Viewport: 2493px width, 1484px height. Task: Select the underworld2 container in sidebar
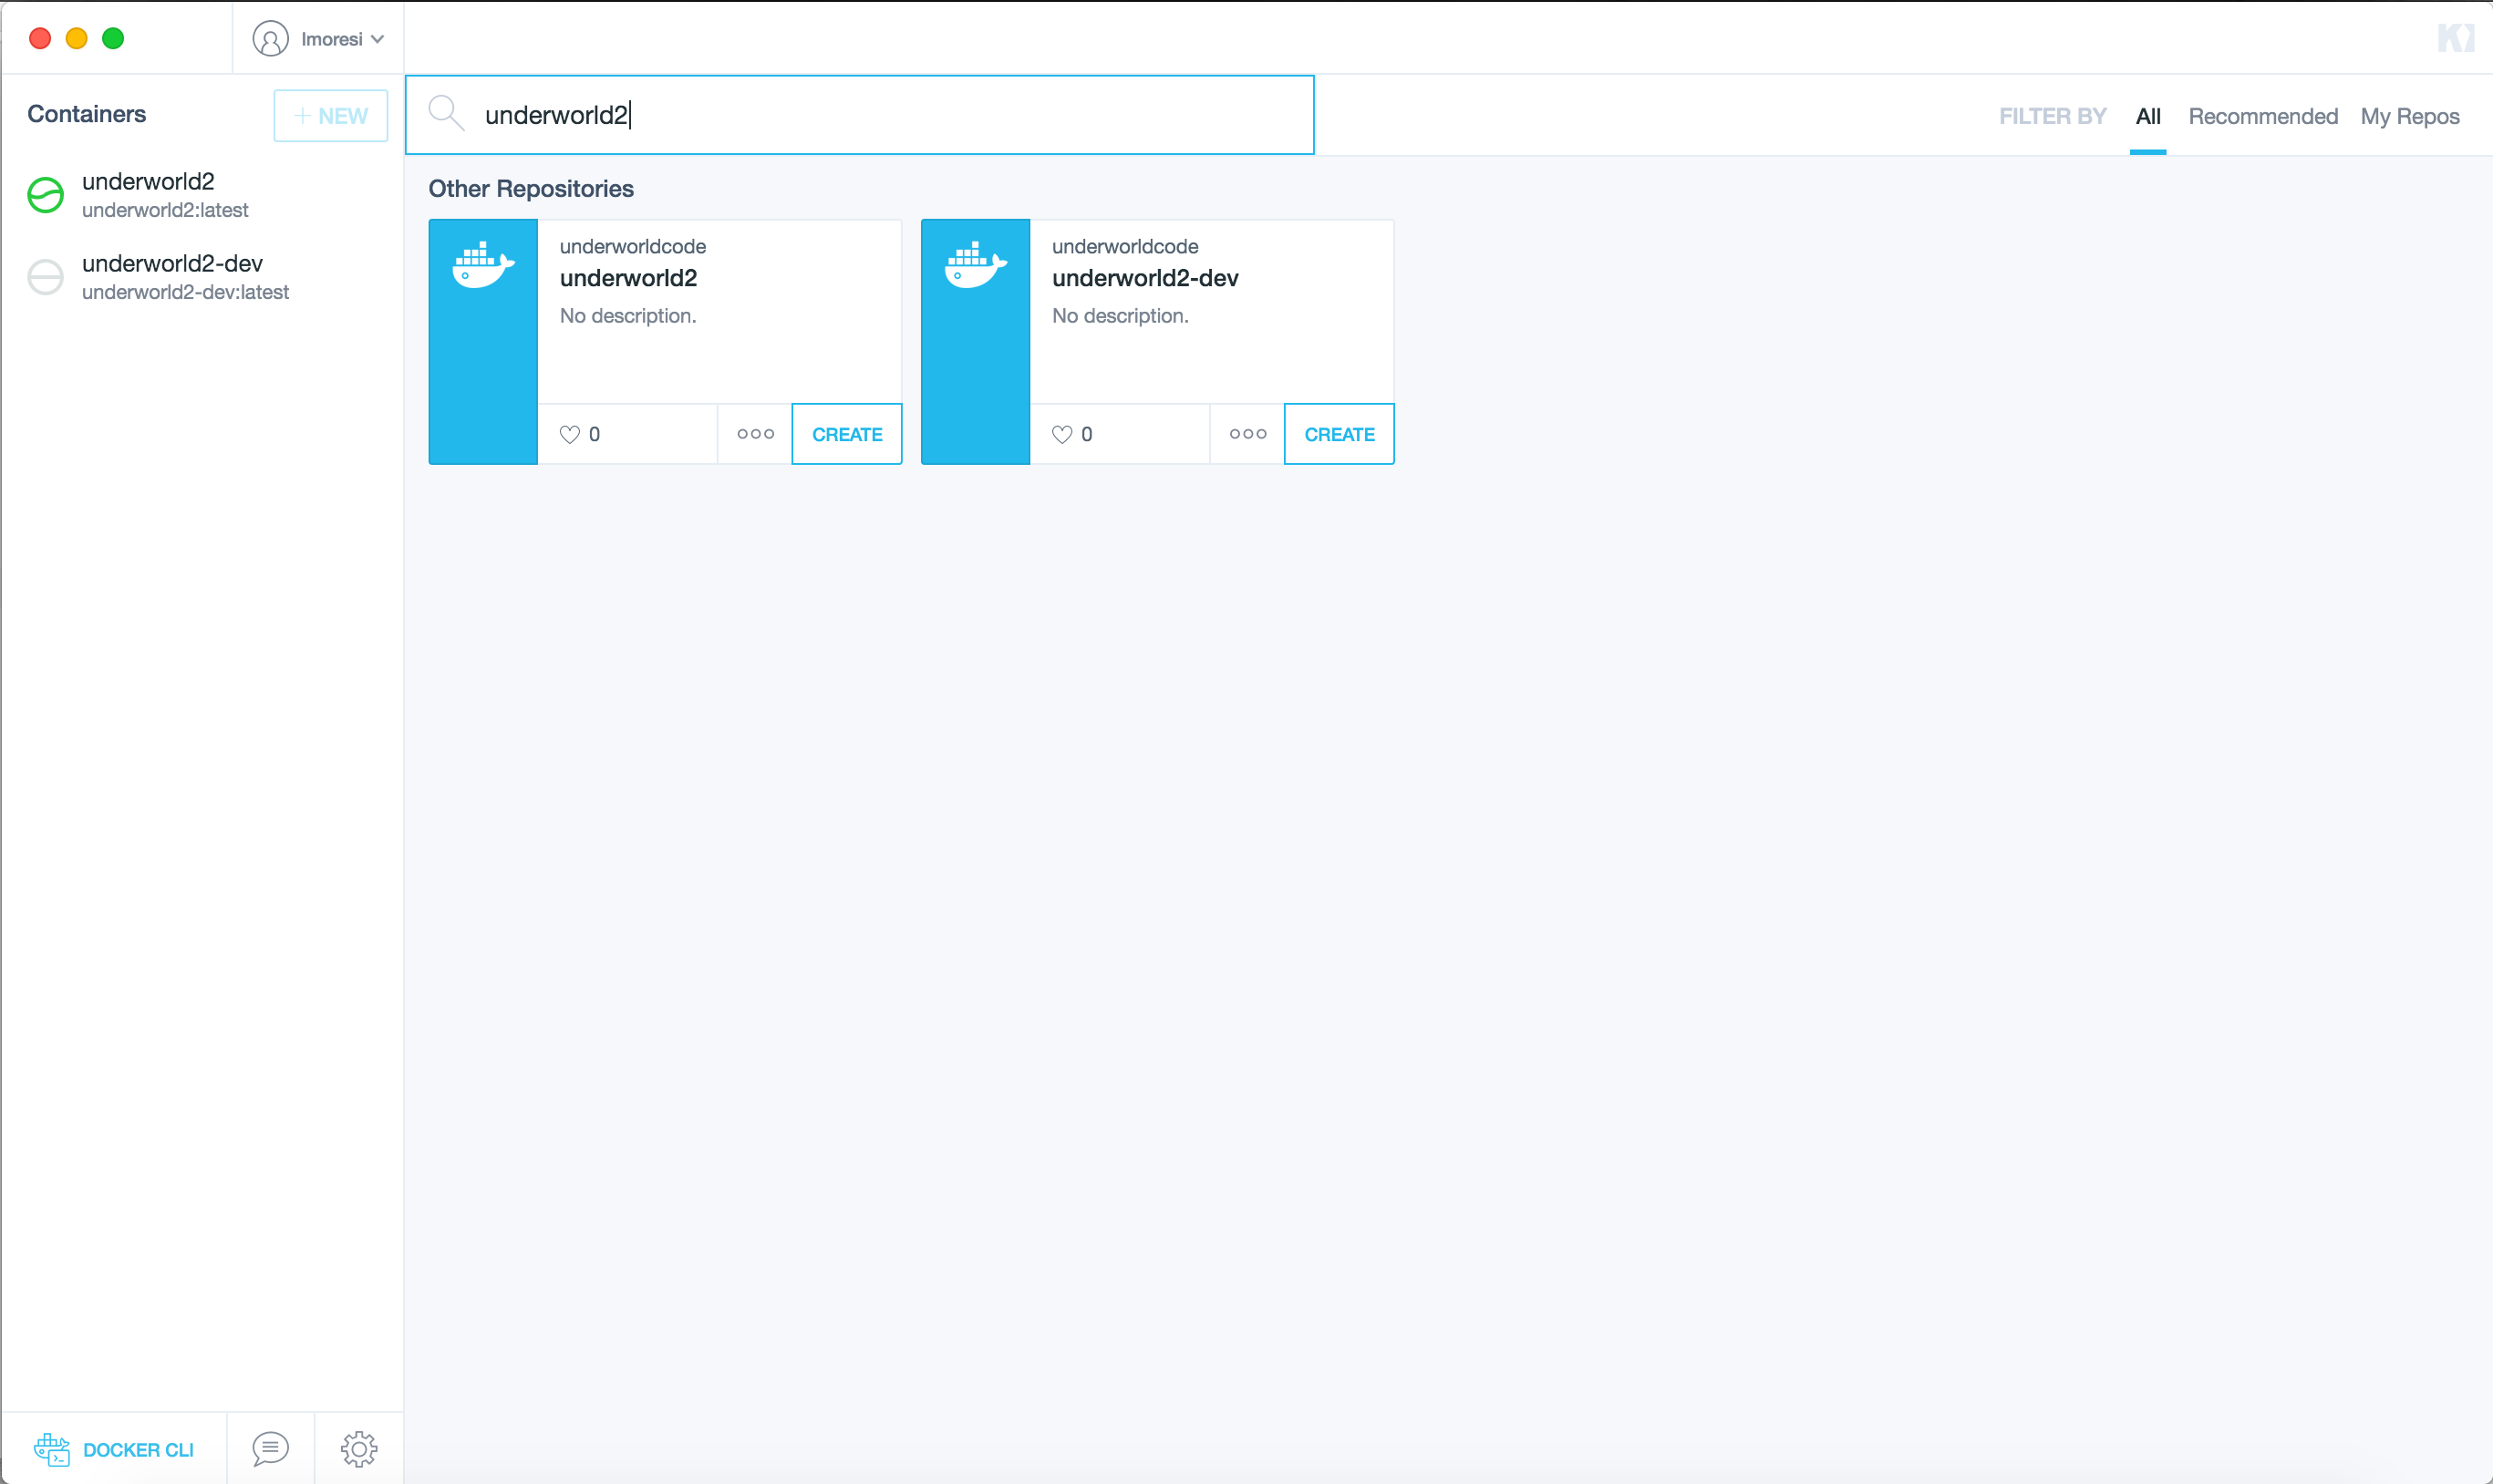[x=202, y=194]
